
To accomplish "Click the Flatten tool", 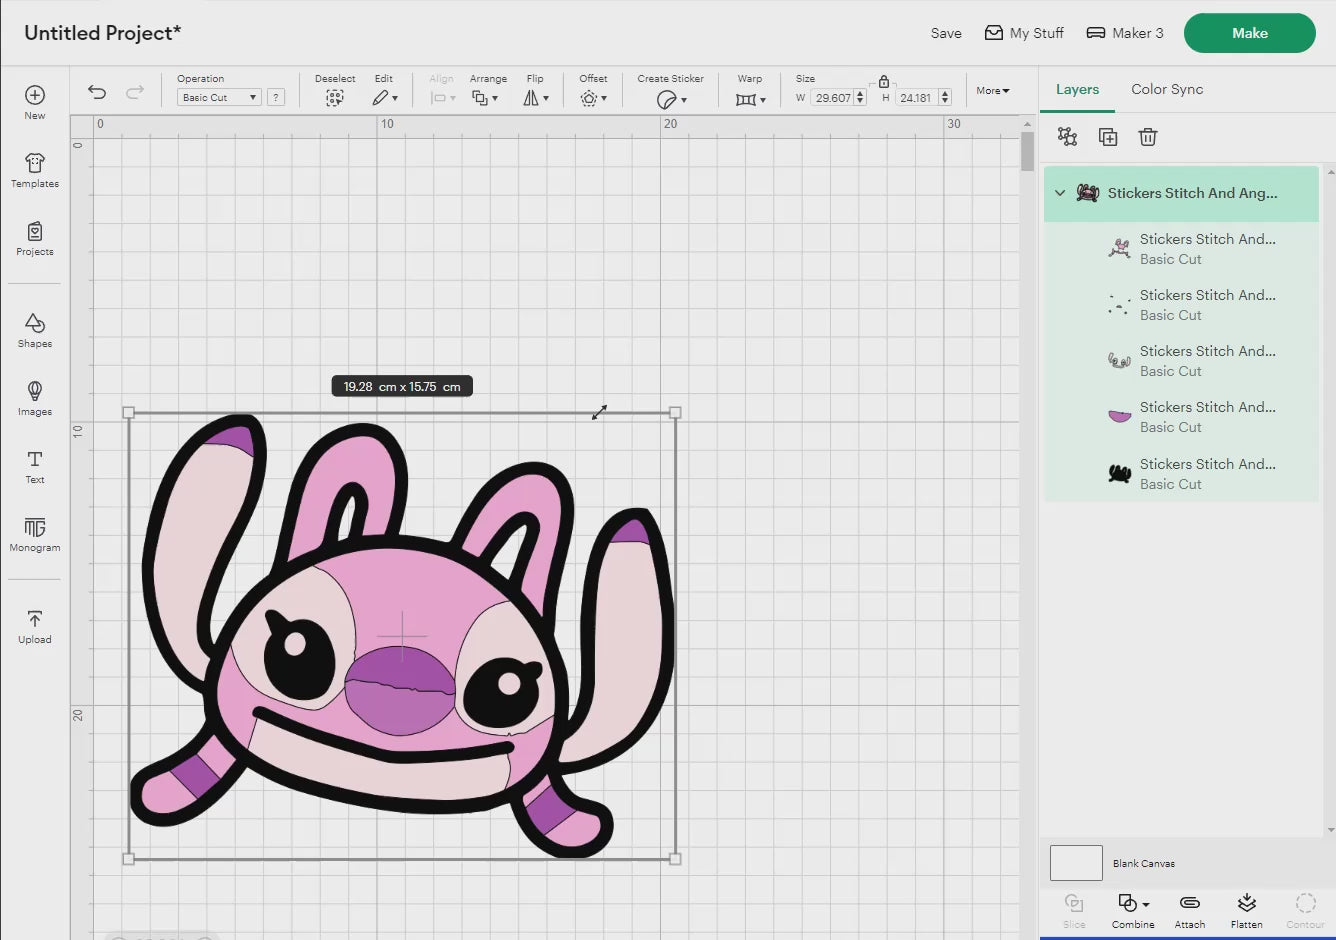I will click(x=1246, y=910).
